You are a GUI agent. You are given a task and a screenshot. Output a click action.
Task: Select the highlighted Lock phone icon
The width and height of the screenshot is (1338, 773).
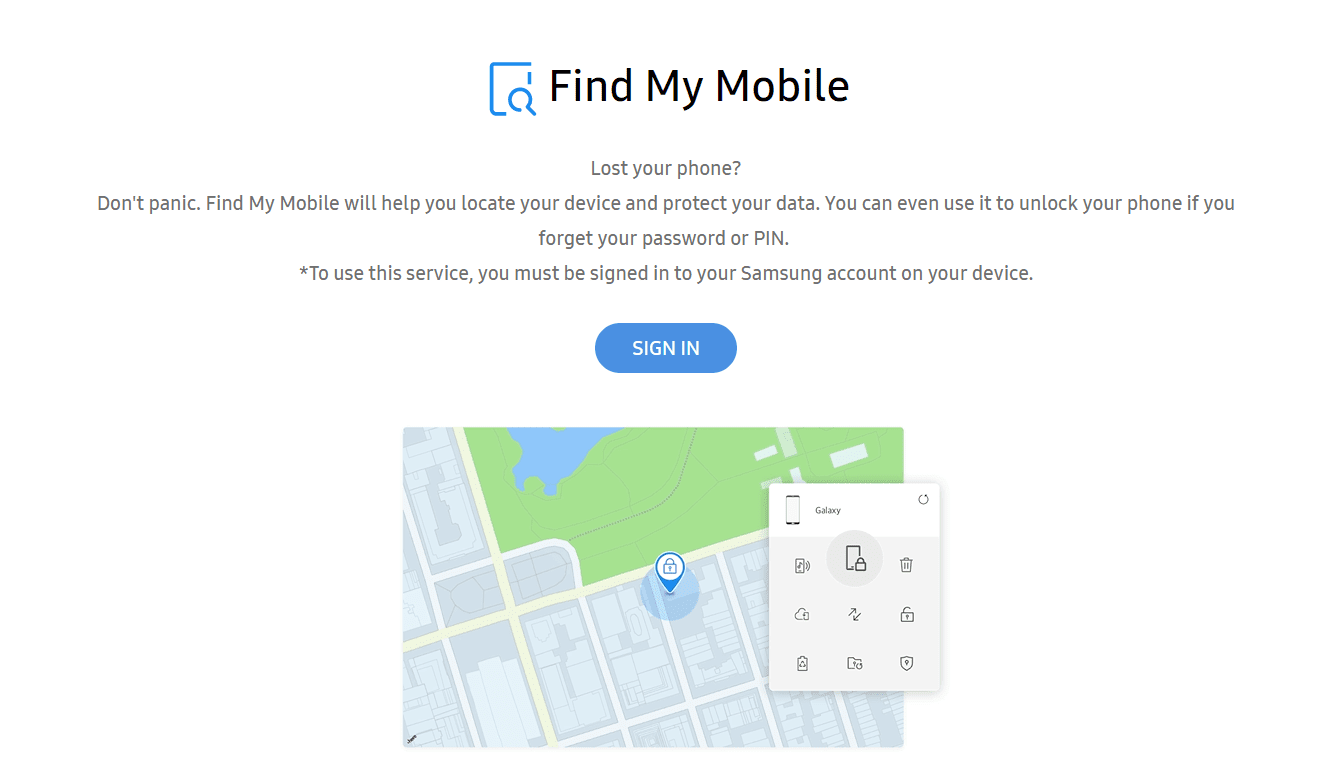click(855, 558)
